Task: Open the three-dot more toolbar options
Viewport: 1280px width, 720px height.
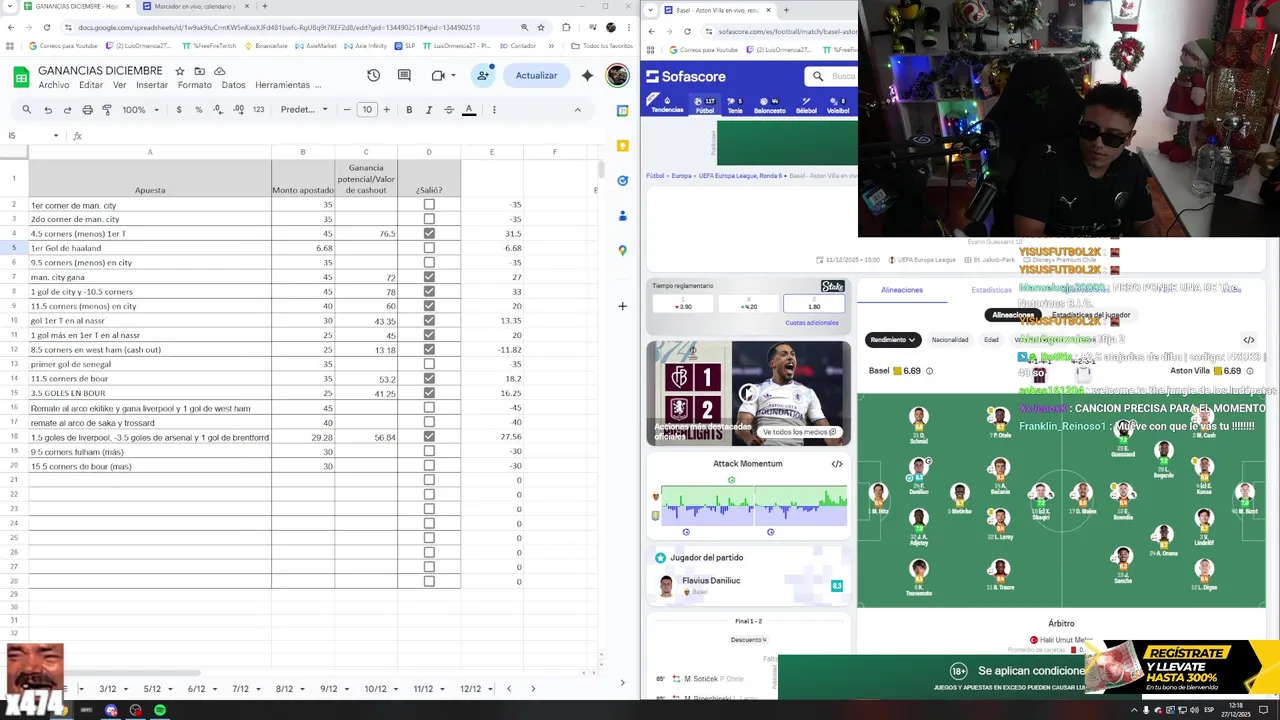Action: point(494,110)
